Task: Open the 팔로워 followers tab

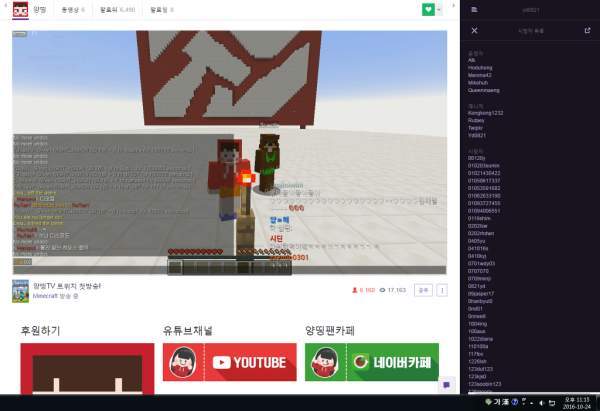Action: pyautogui.click(x=117, y=10)
